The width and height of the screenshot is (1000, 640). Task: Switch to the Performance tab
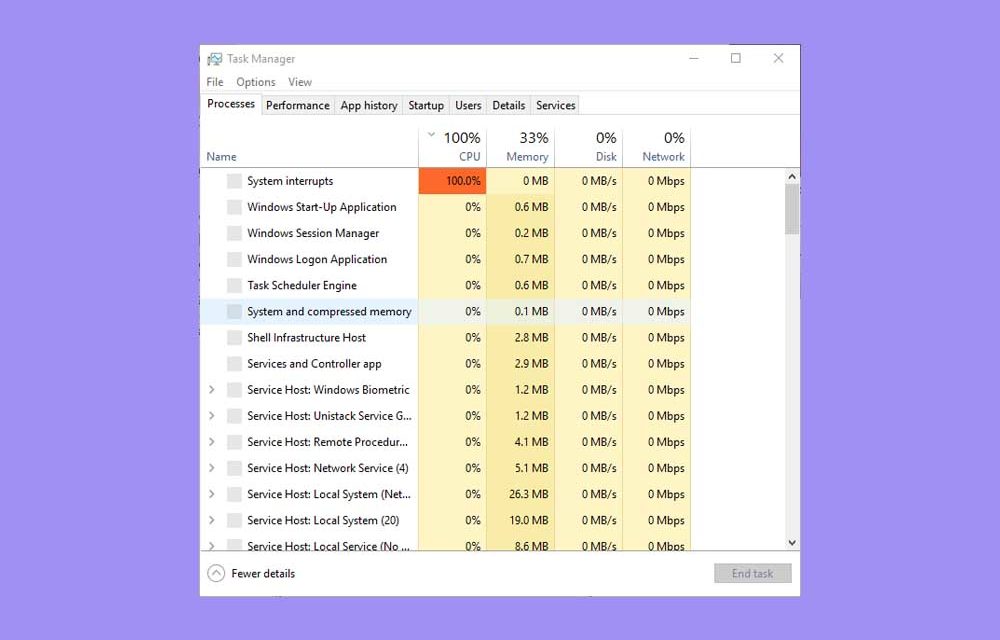(x=297, y=104)
